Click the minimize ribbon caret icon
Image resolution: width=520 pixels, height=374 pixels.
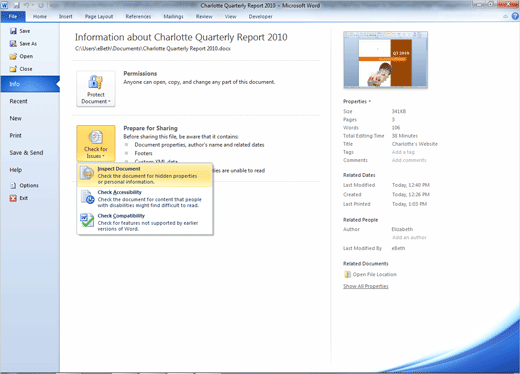point(506,16)
